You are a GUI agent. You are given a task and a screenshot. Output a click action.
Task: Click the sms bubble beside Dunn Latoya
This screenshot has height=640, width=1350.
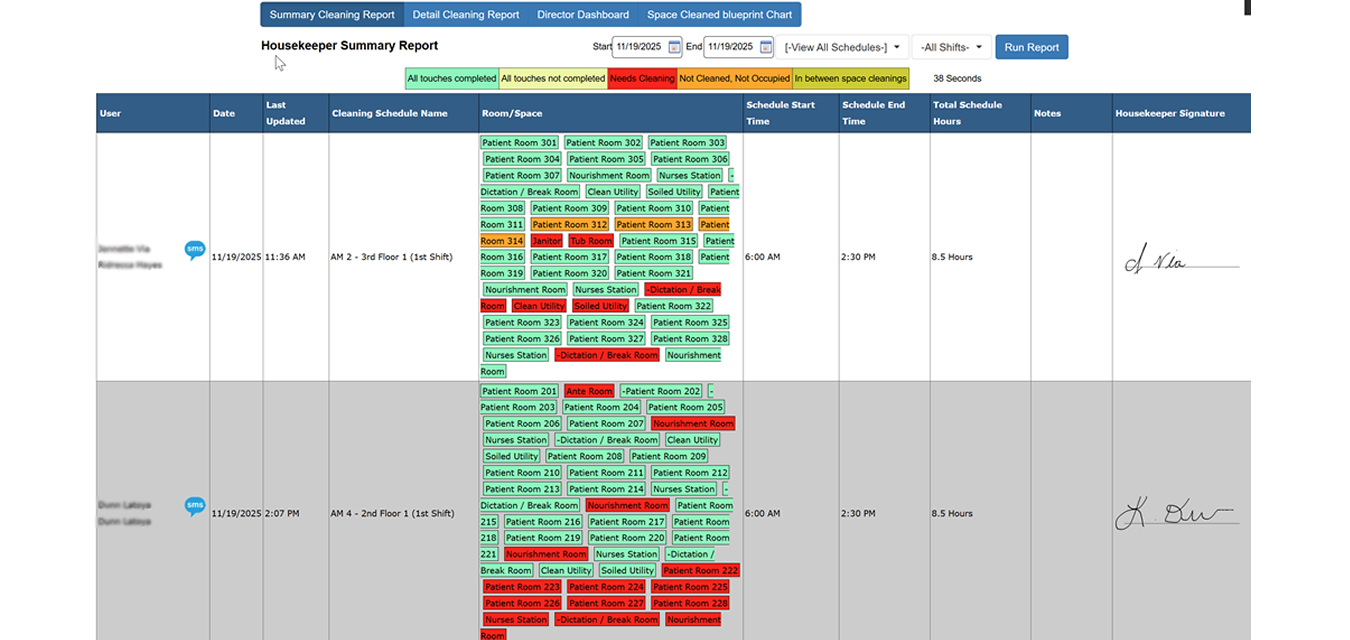click(195, 506)
